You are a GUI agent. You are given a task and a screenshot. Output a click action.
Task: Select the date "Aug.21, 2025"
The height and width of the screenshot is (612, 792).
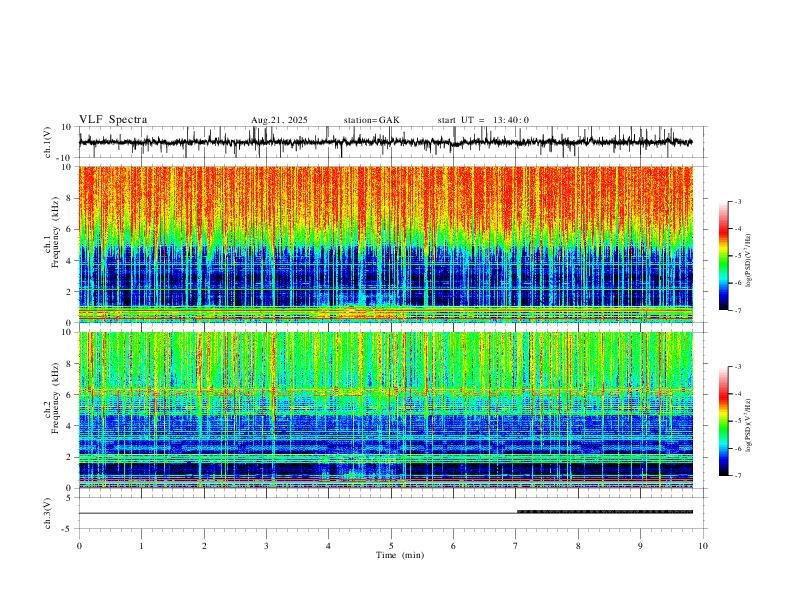click(279, 120)
